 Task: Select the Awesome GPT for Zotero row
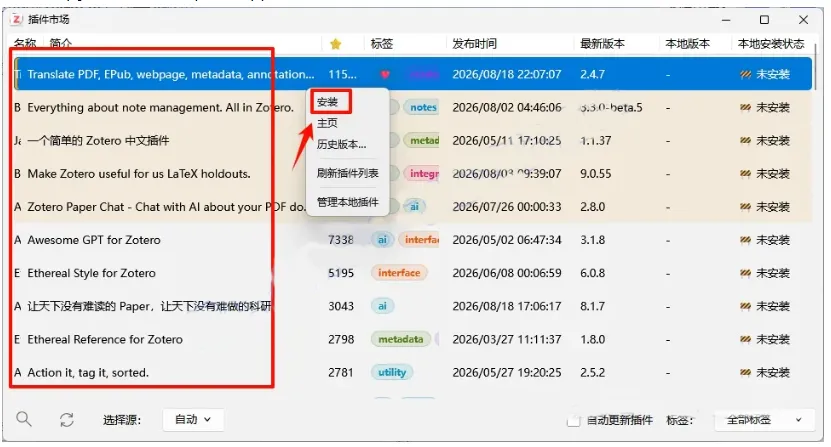tap(413, 240)
